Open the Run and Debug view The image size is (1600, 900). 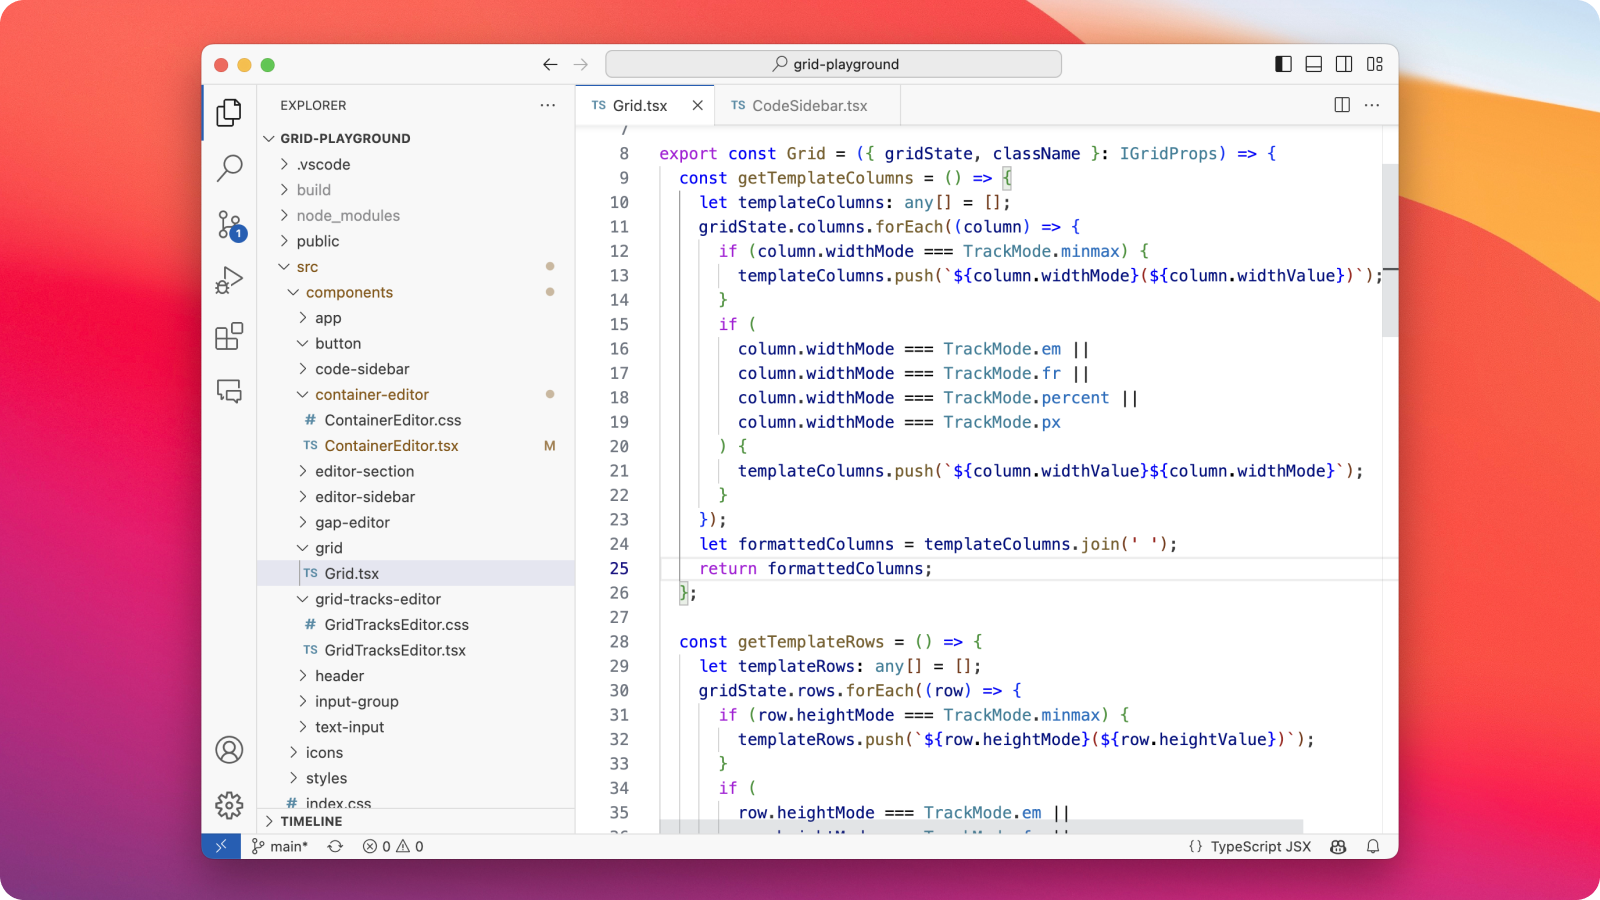coord(229,279)
